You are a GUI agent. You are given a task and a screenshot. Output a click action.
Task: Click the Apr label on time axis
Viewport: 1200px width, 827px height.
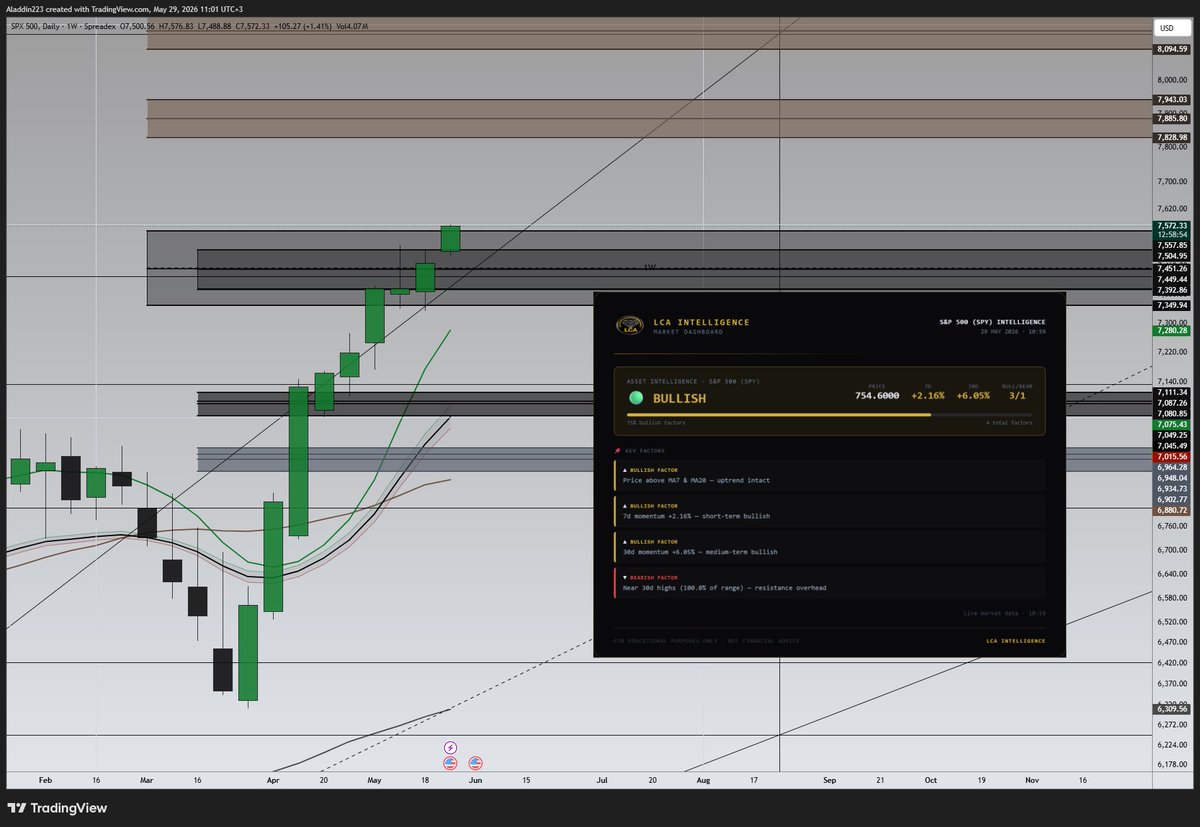273,778
